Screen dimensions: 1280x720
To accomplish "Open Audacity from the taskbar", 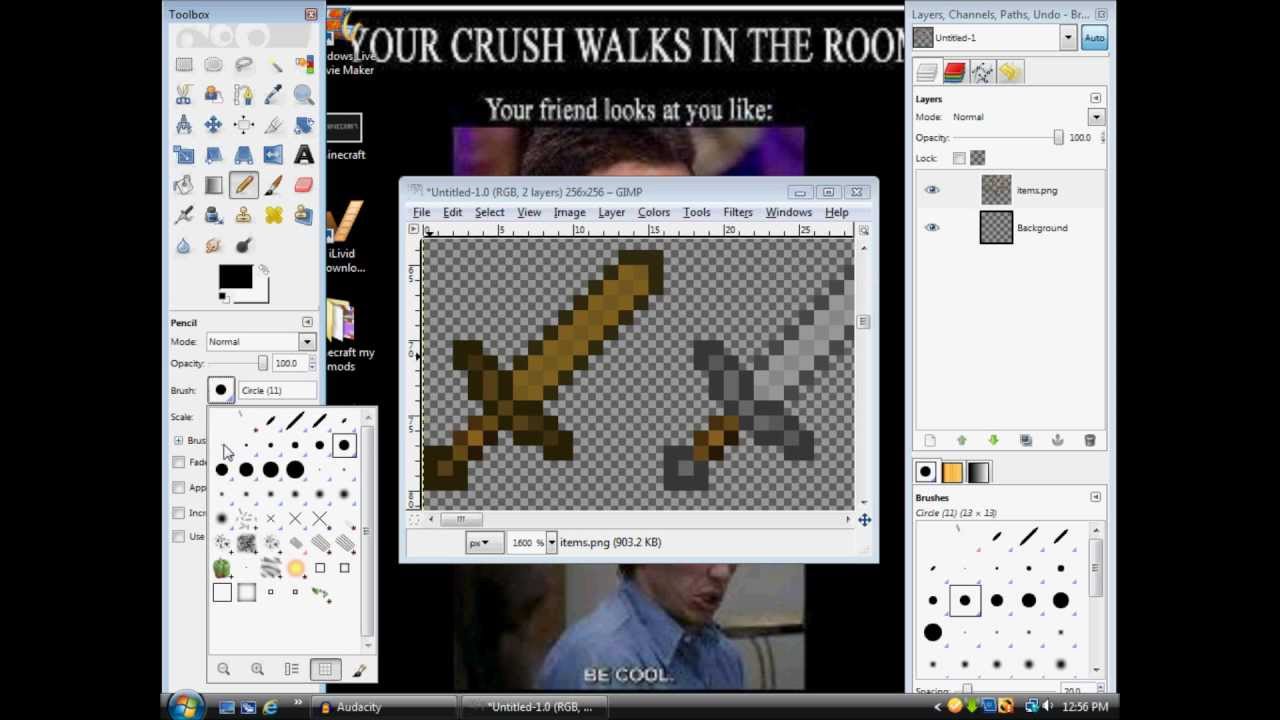I will click(x=384, y=707).
